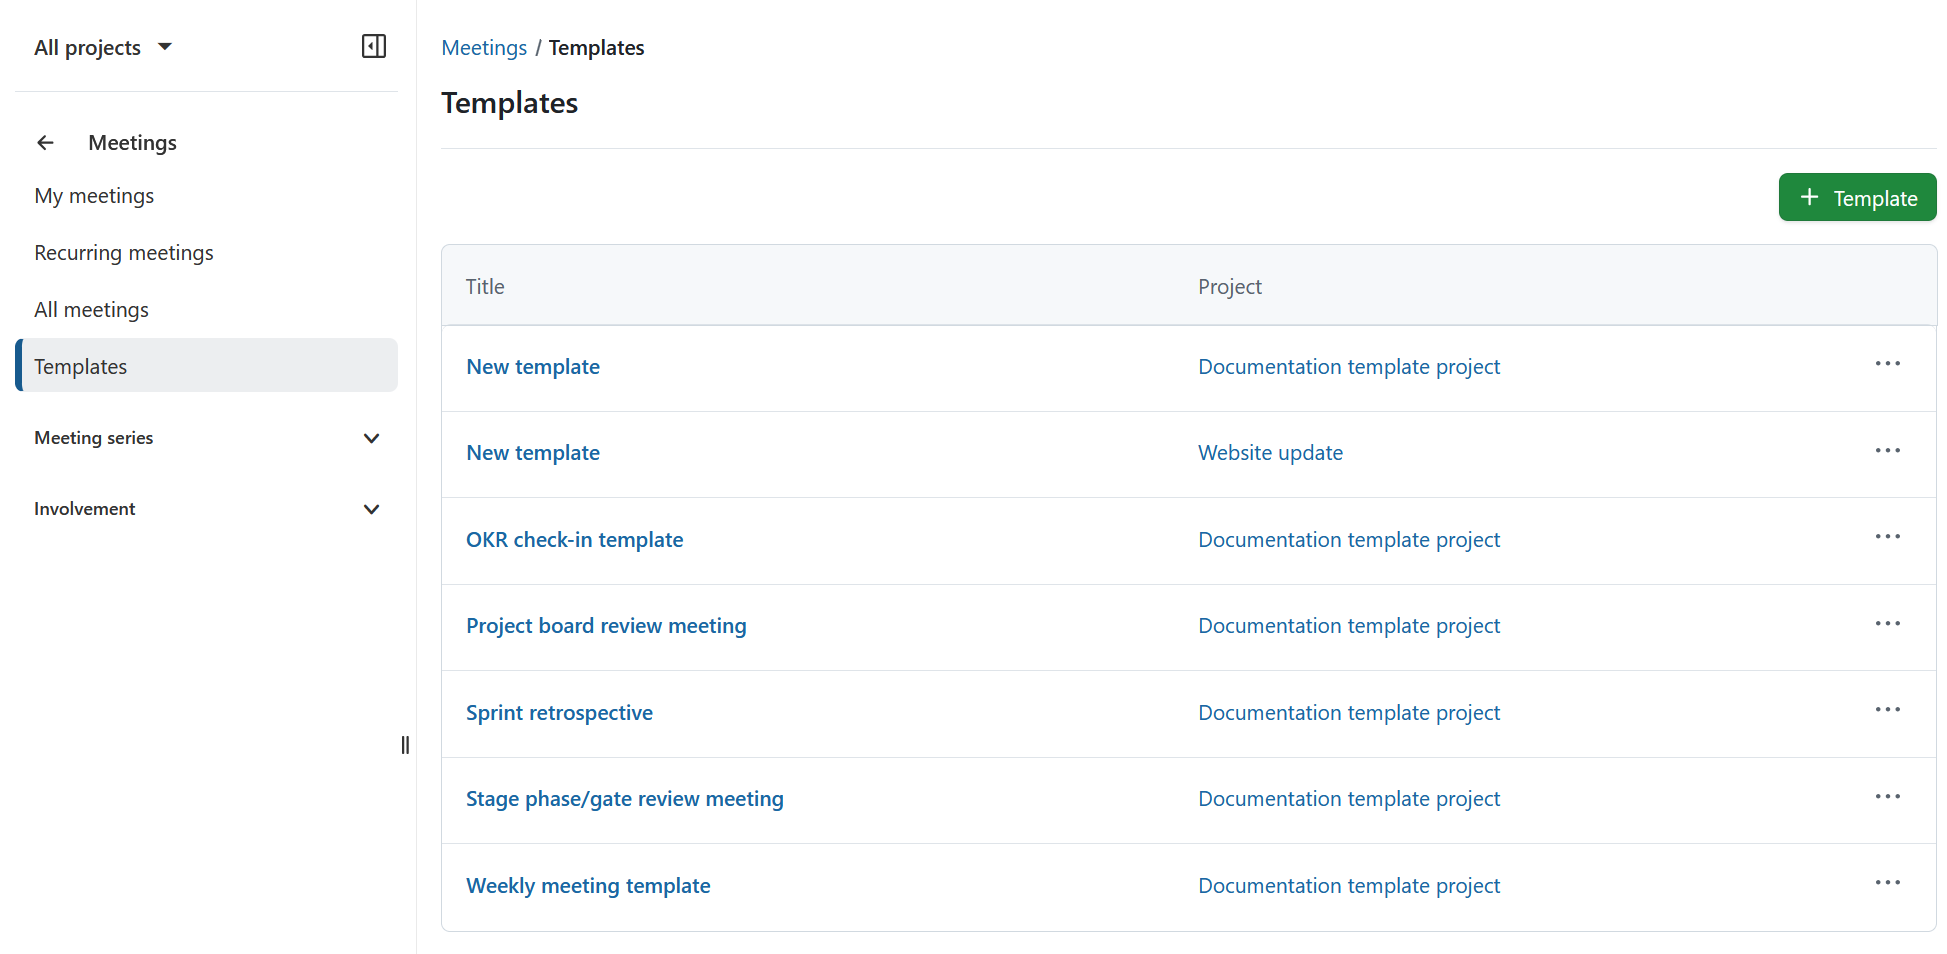Image resolution: width=1947 pixels, height=954 pixels.
Task: Click the green Template button
Action: click(x=1857, y=197)
